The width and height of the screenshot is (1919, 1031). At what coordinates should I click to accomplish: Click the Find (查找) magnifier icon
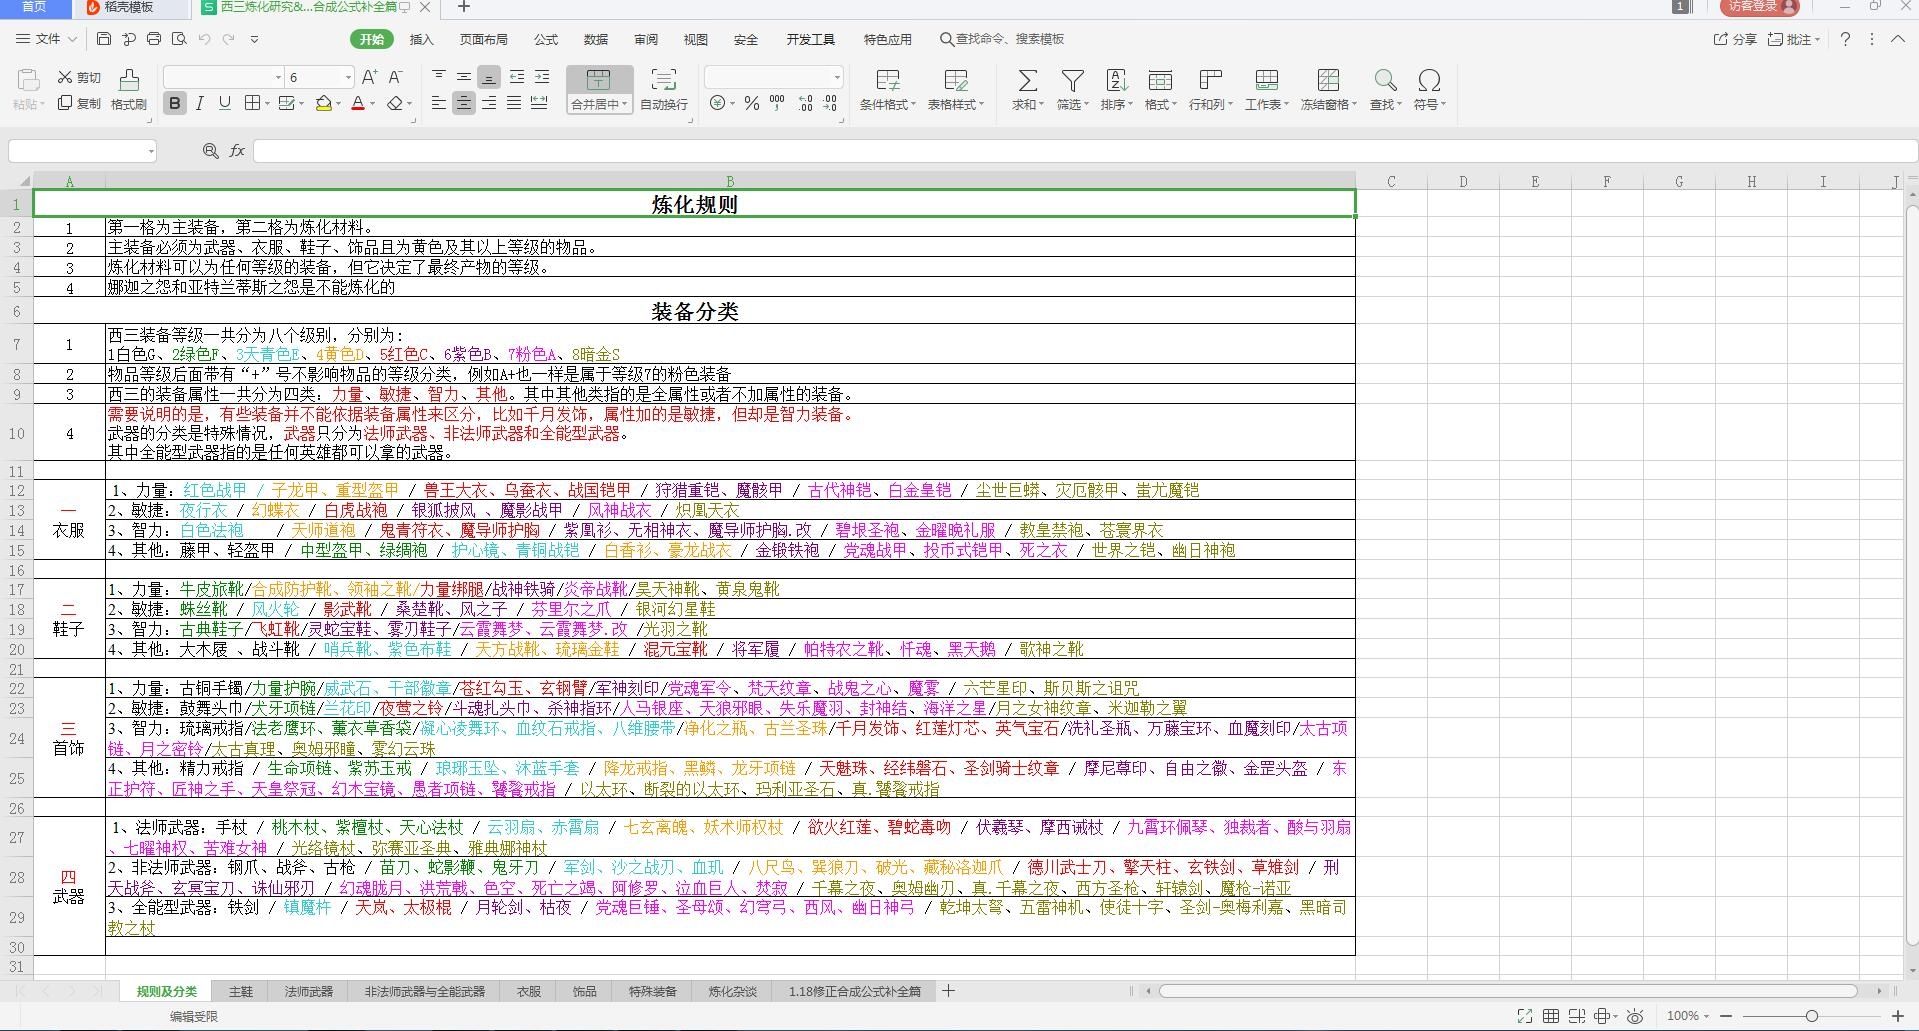pos(1385,80)
